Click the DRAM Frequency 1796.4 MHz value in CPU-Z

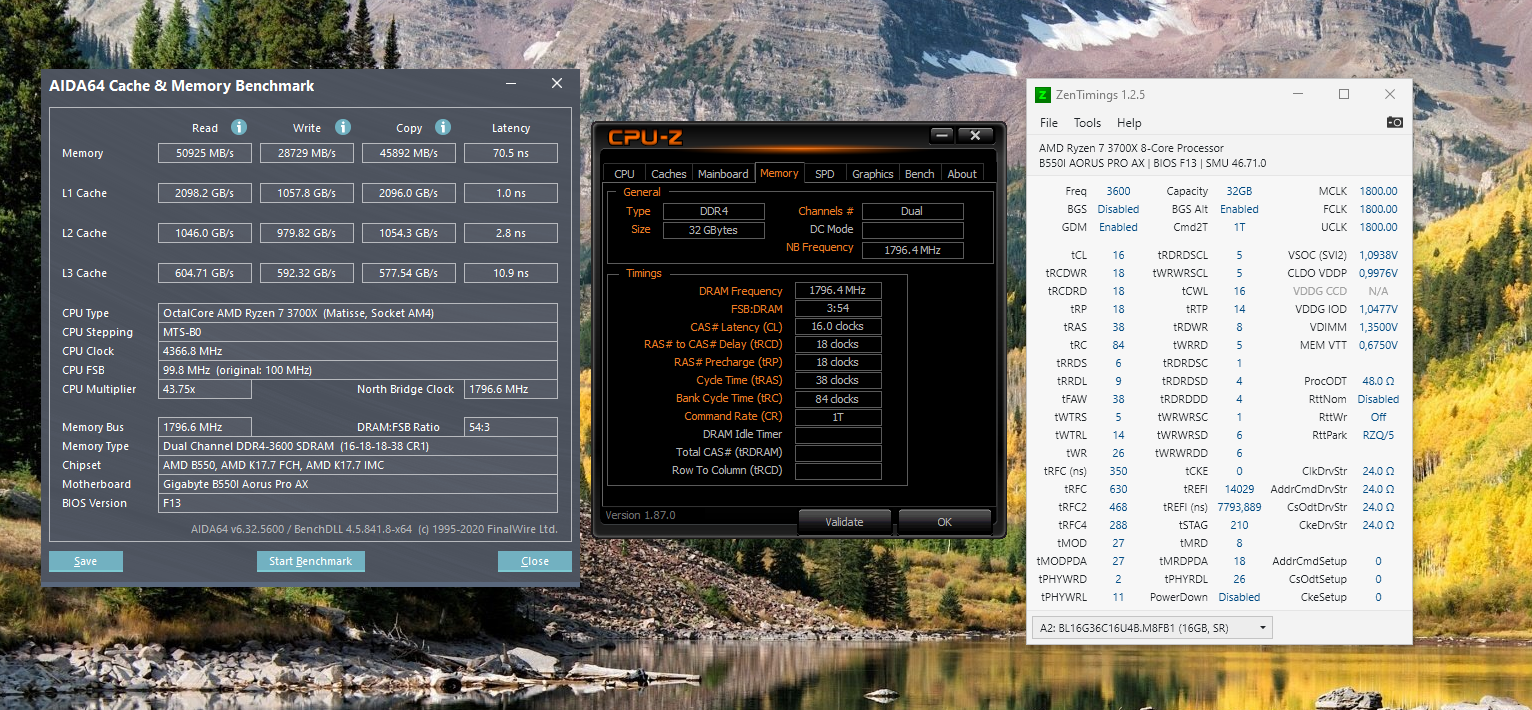(x=838, y=290)
